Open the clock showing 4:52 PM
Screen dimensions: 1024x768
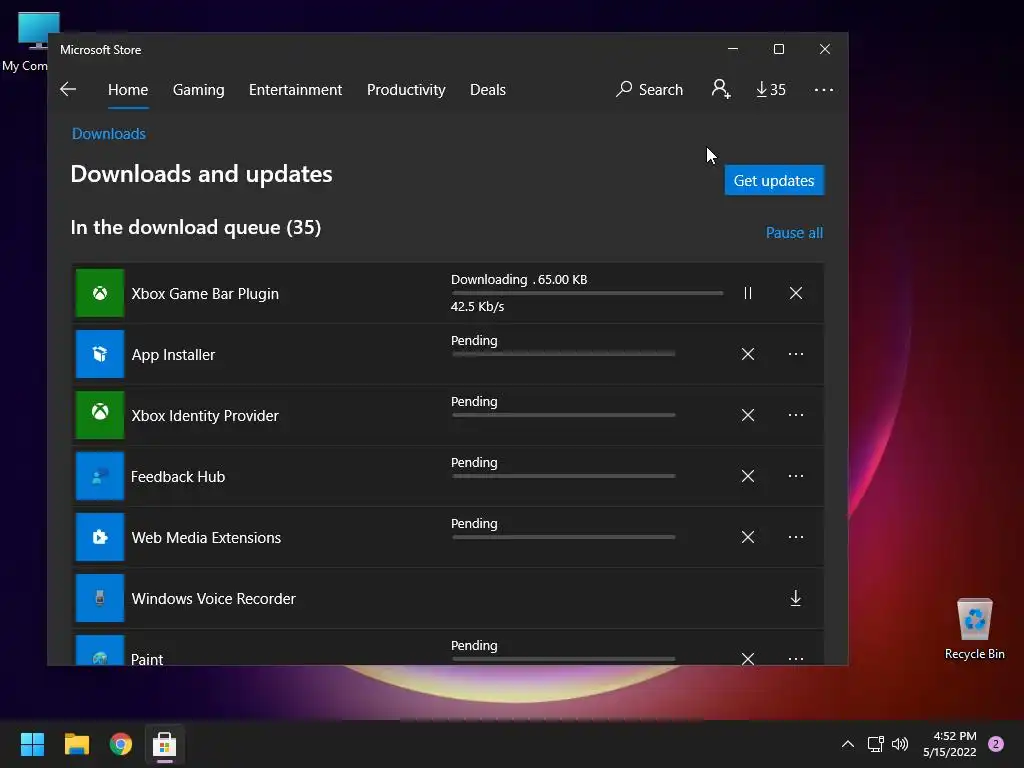pos(950,744)
